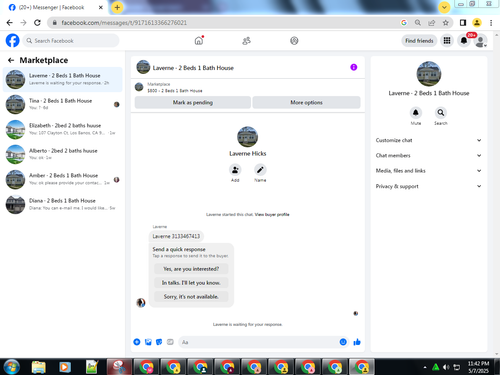Open tab search dropdown in Chrome
Screen dimensions: 500x375
point(444,7)
